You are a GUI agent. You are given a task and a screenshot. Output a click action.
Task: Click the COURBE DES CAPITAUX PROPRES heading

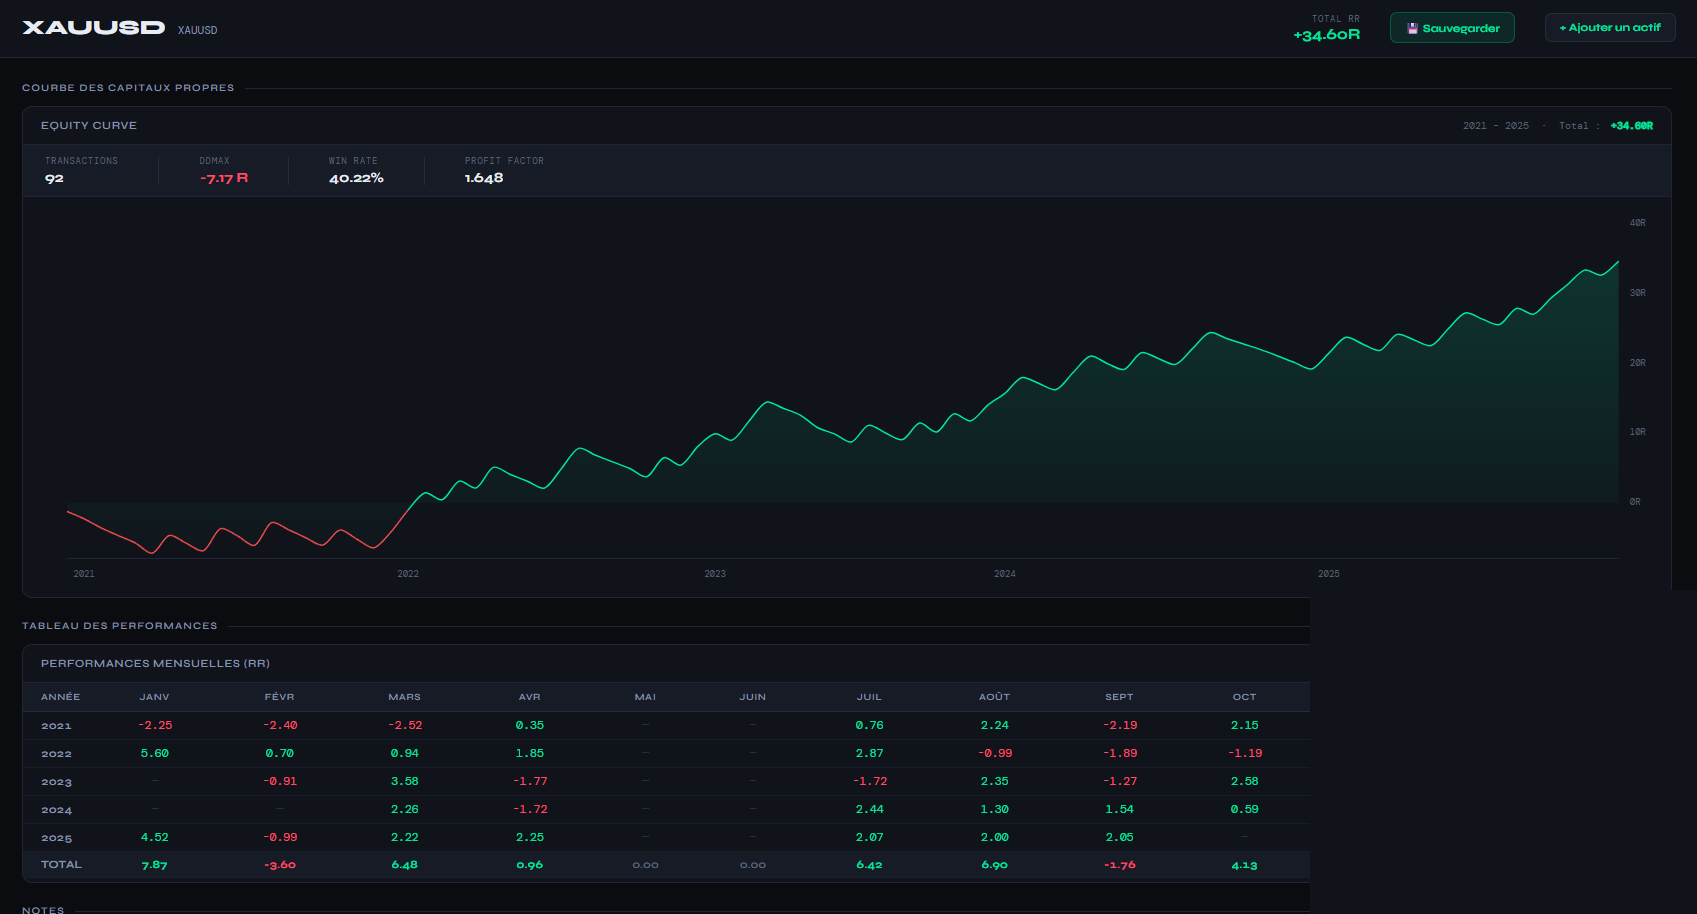[128, 88]
